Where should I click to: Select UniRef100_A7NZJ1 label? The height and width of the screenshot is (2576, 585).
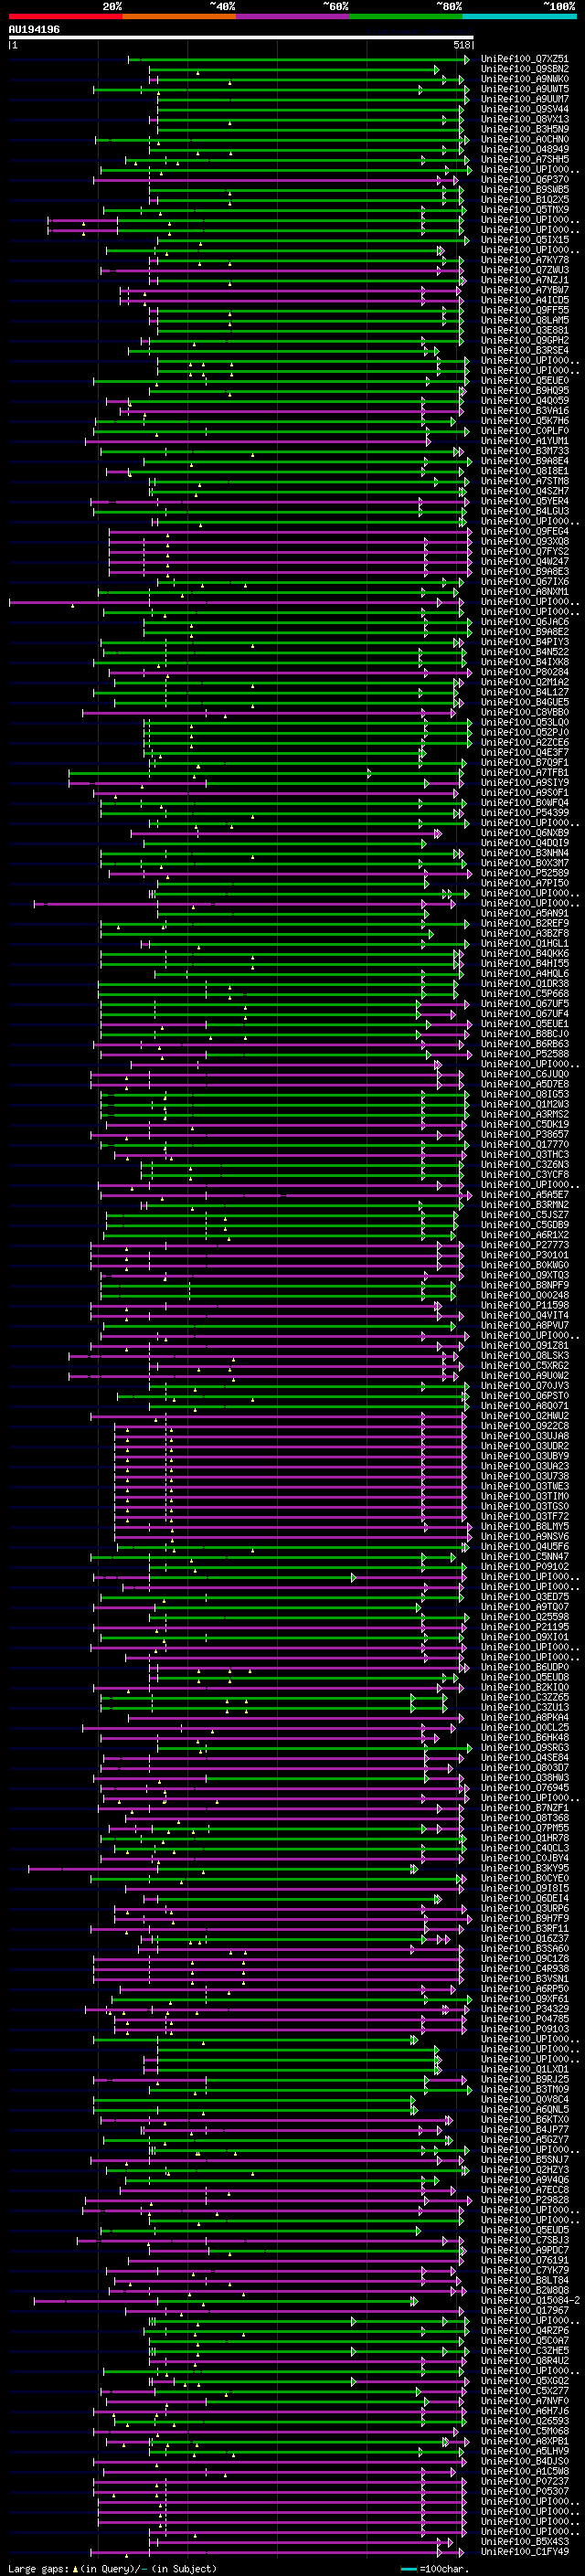(x=525, y=280)
